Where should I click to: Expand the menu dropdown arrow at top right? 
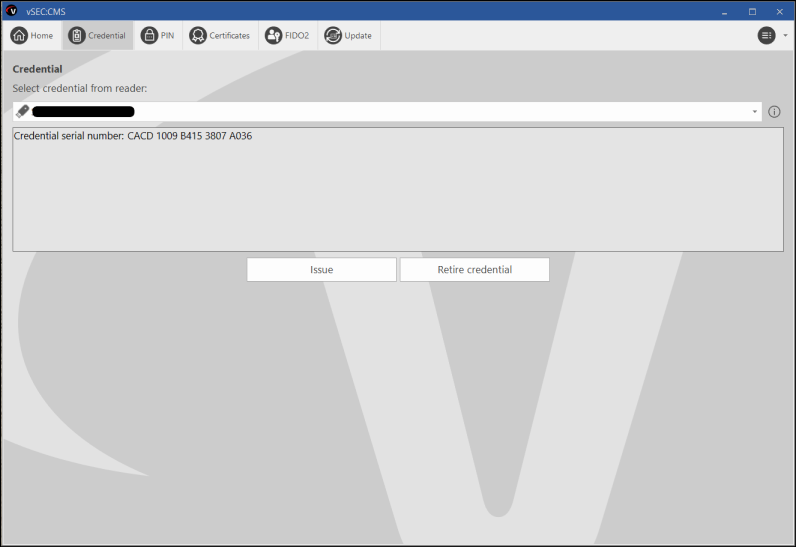[x=785, y=36]
